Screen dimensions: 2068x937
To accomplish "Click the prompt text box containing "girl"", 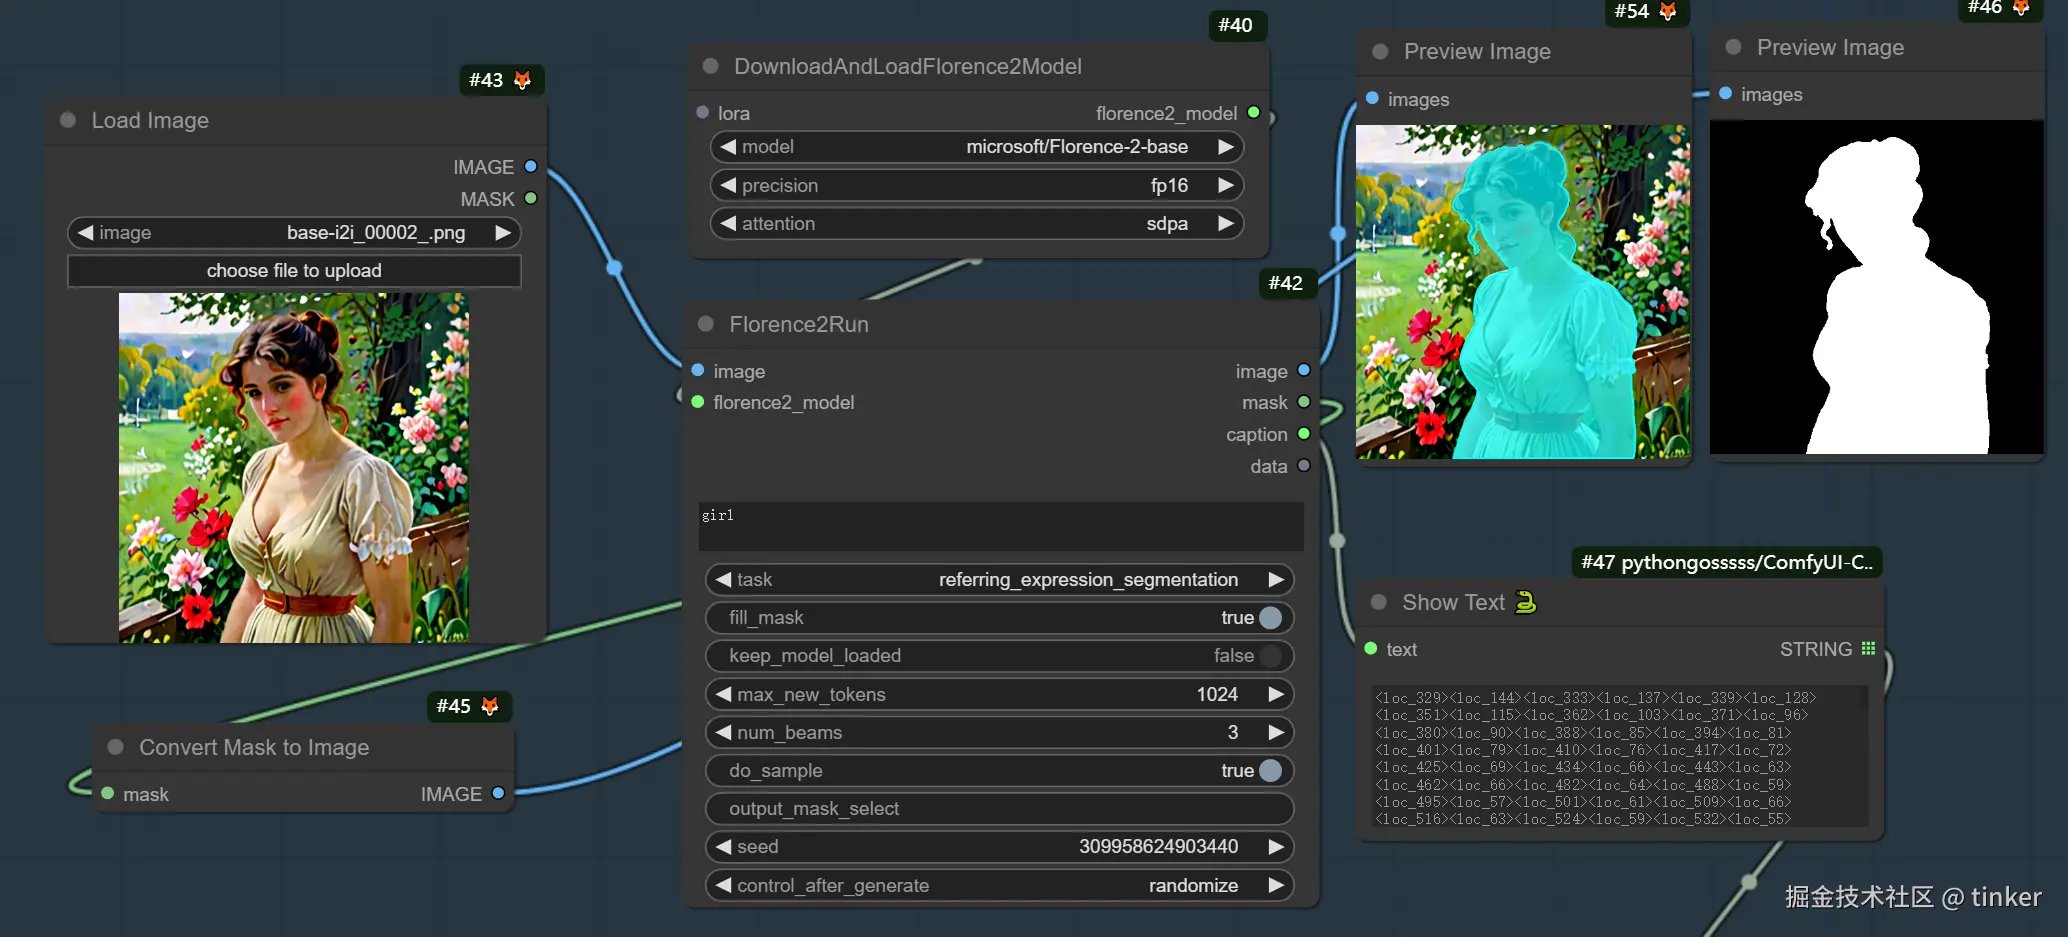I will 1001,526.
